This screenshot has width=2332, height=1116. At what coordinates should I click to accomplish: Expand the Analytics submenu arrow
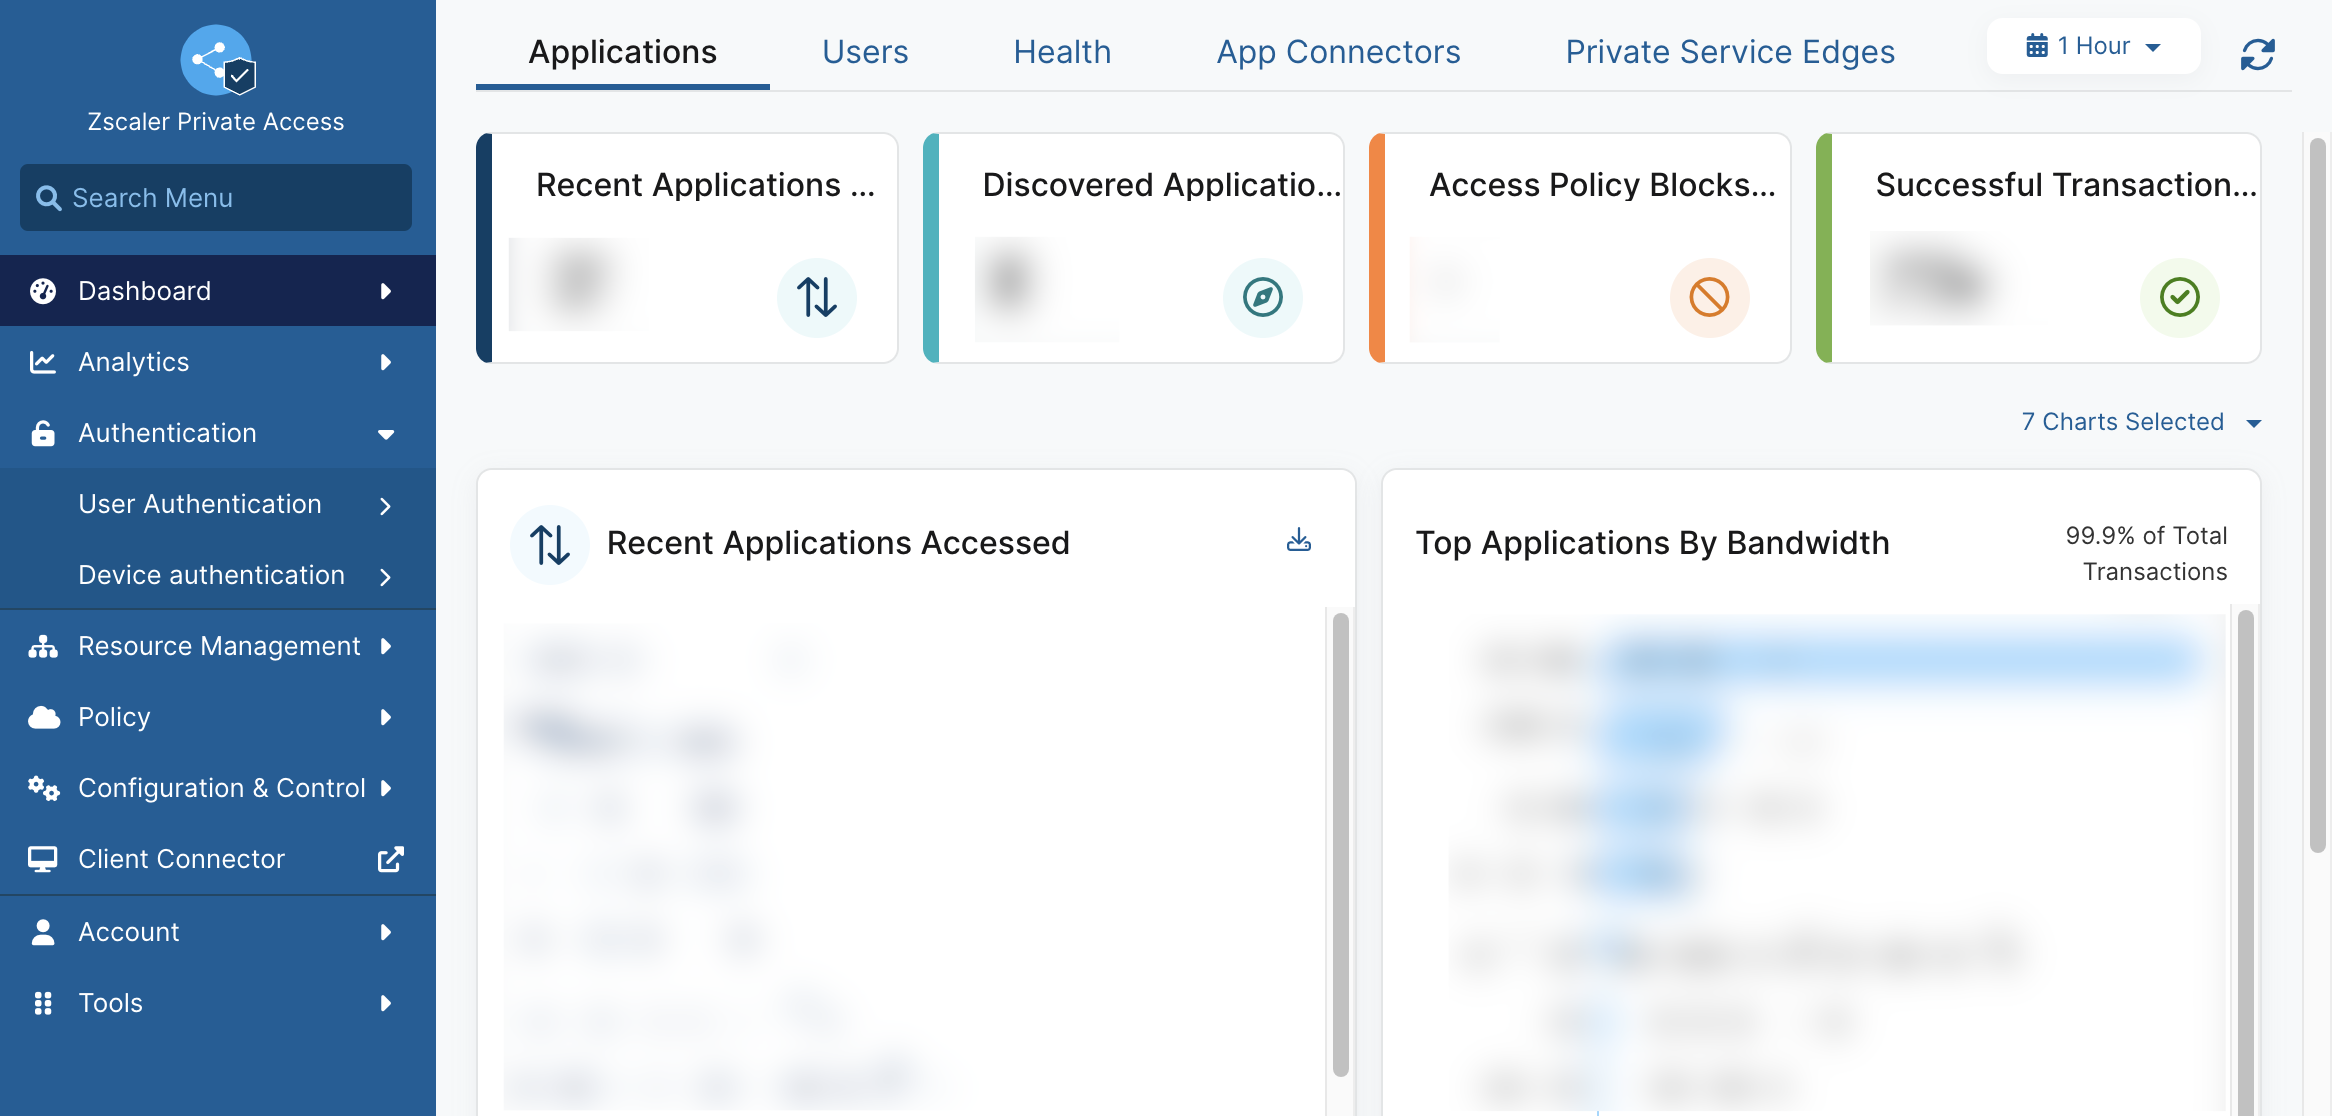click(x=386, y=362)
